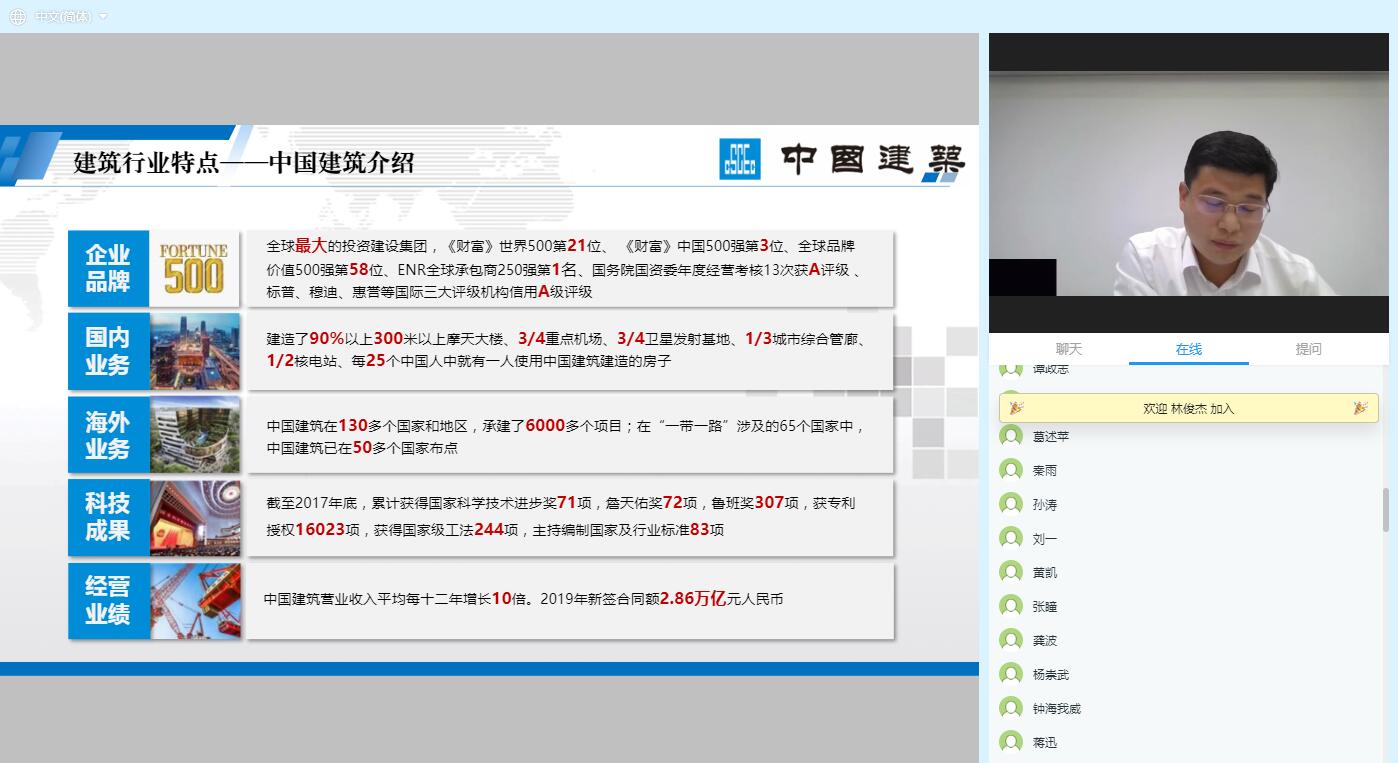Select participant name 钟海我威
1398x763 pixels.
tap(1056, 709)
